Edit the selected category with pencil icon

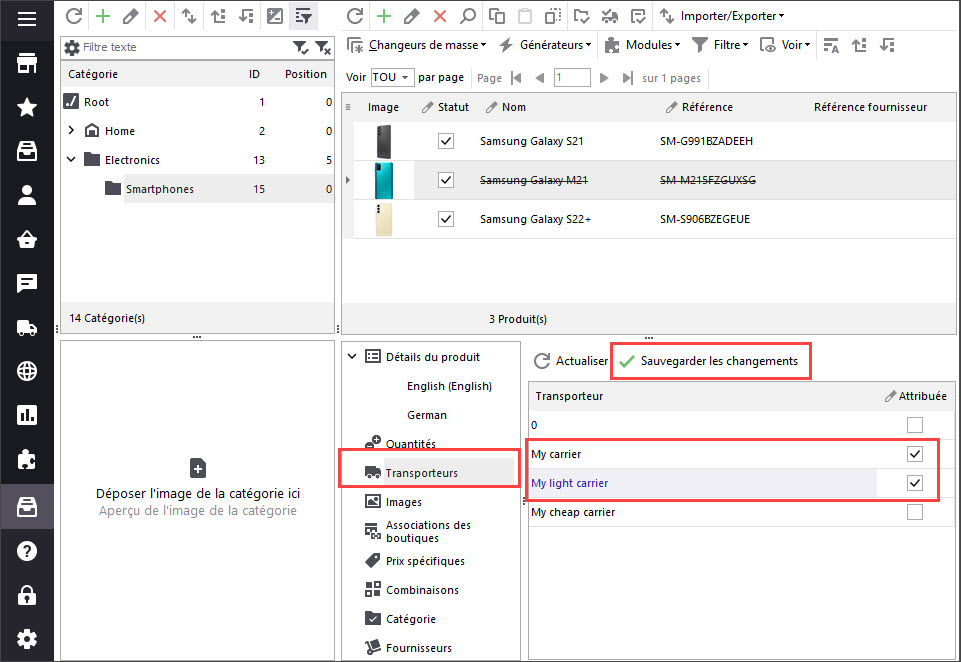131,16
